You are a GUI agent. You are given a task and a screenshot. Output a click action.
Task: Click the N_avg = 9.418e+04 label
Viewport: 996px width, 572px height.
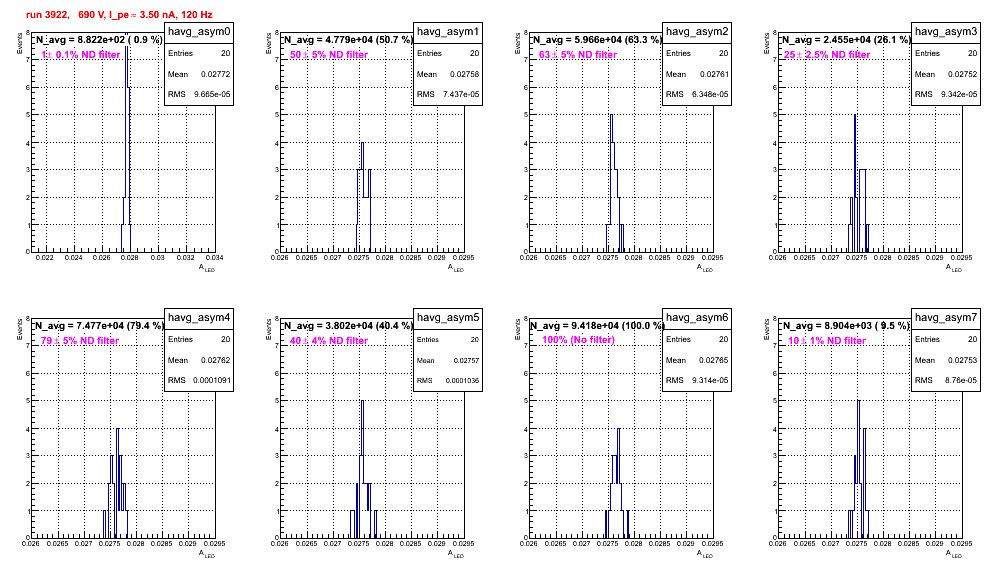pyautogui.click(x=598, y=326)
